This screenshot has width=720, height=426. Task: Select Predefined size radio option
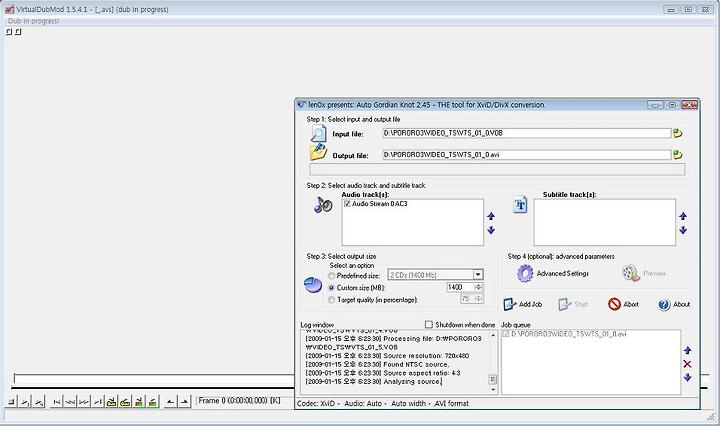(332, 276)
